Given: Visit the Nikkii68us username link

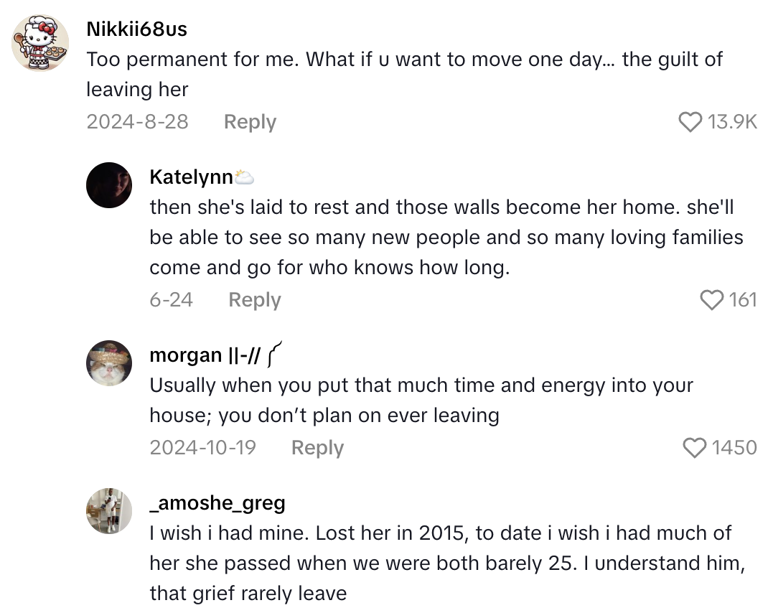Looking at the screenshot, I should 136,29.
